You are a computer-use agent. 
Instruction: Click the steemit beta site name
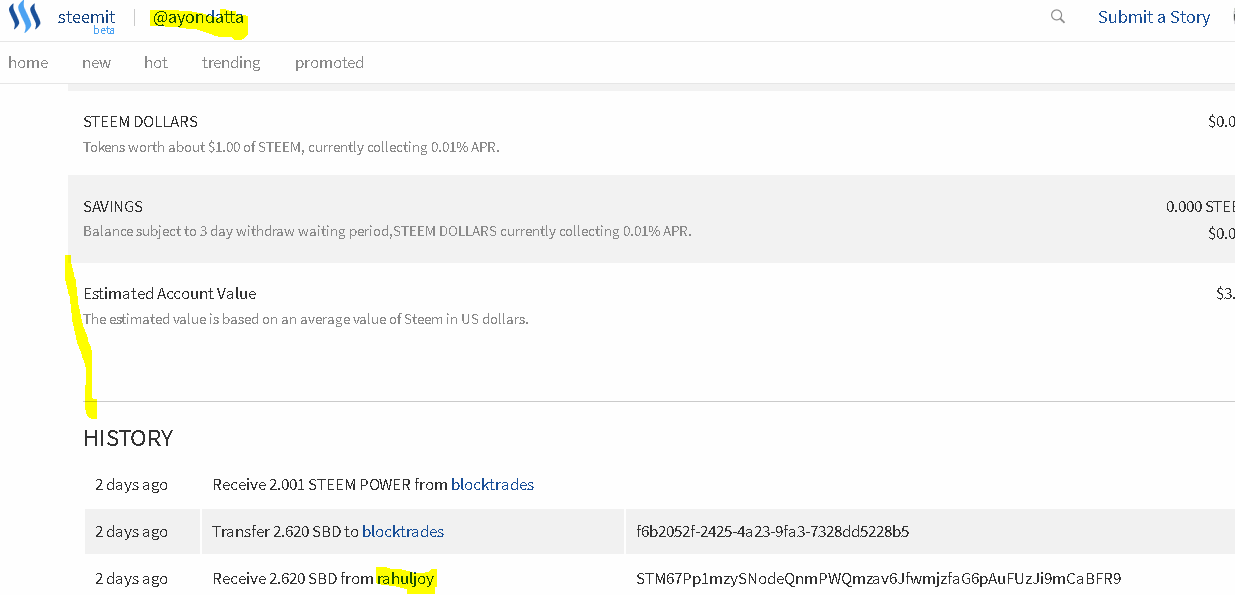pos(86,20)
